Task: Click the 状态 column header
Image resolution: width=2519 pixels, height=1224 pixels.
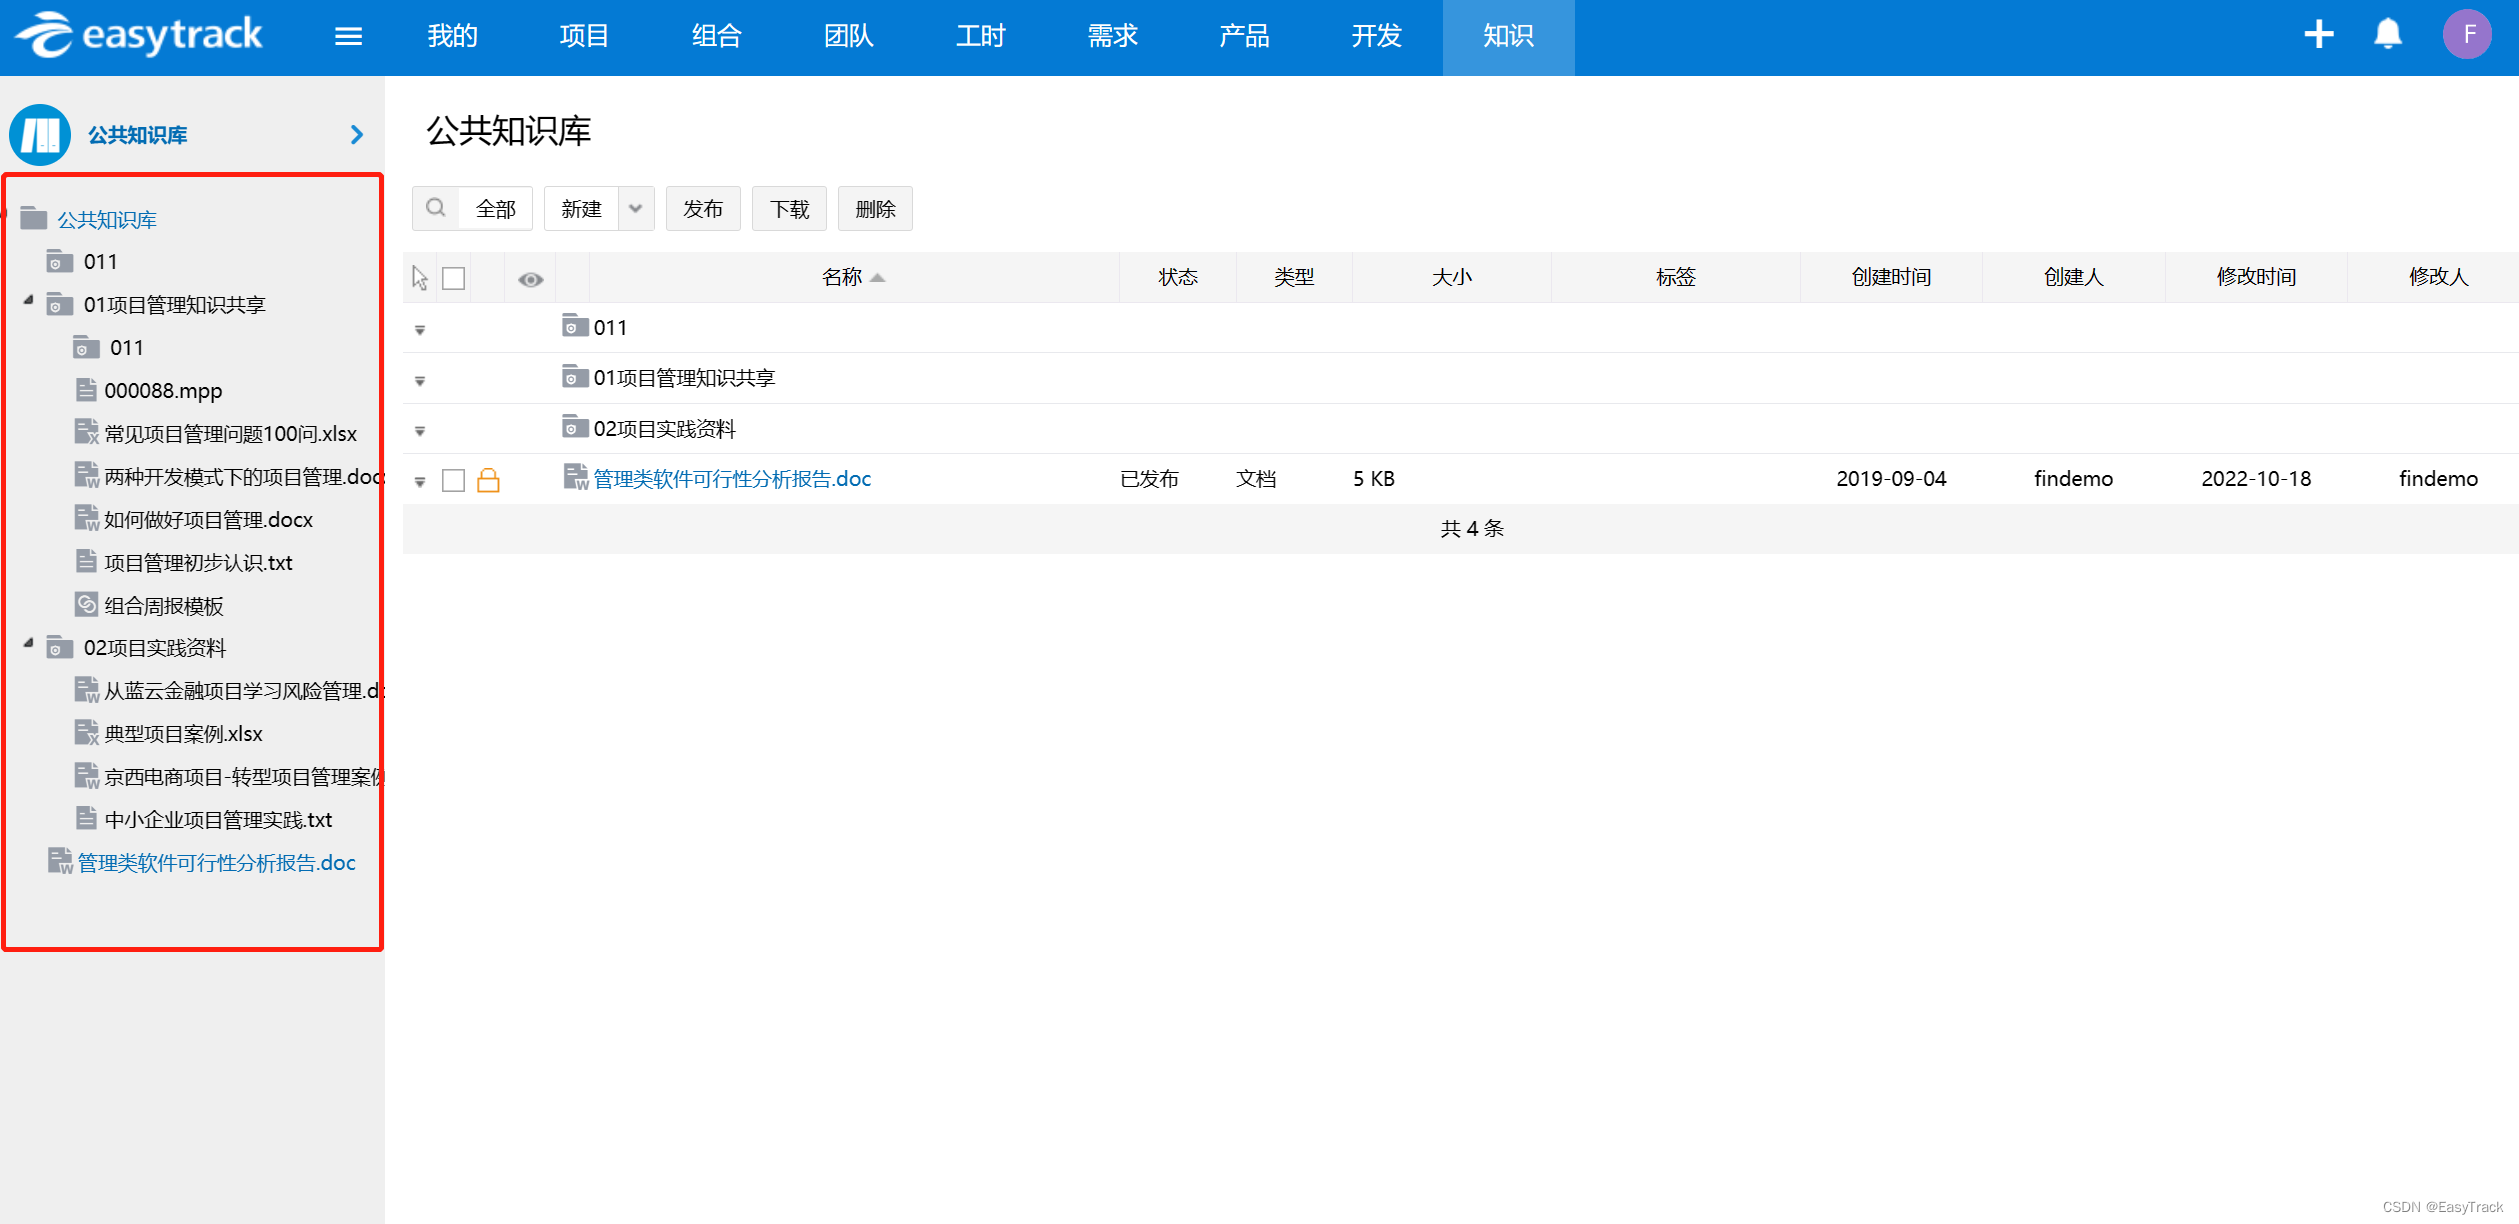Action: 1178,277
